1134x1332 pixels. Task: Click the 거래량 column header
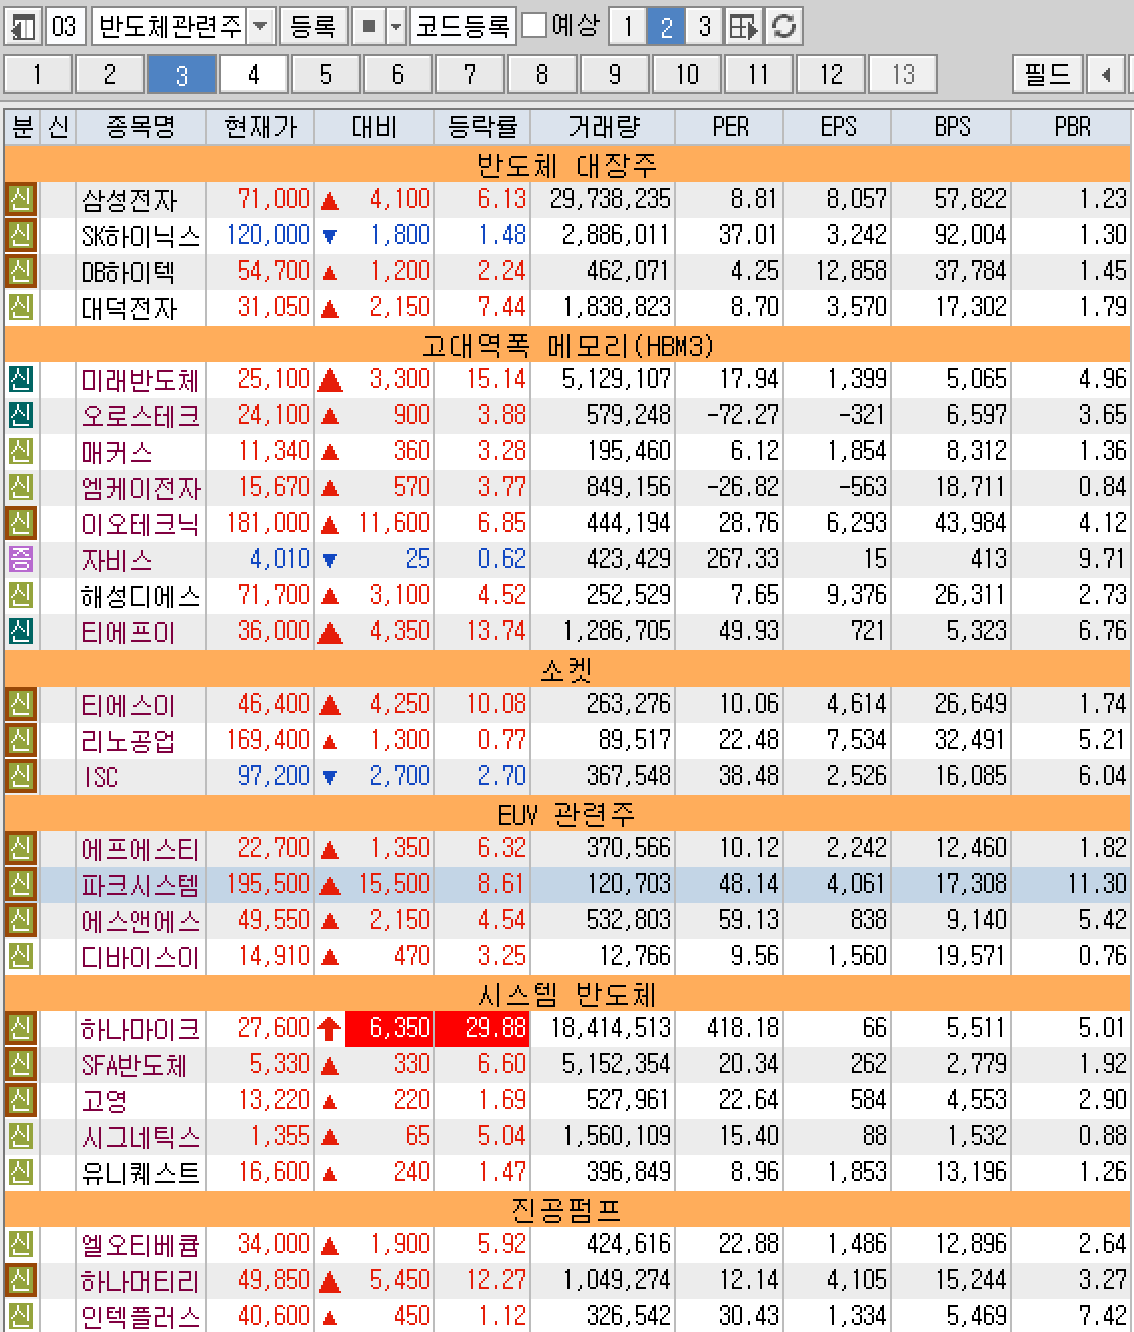coord(603,127)
